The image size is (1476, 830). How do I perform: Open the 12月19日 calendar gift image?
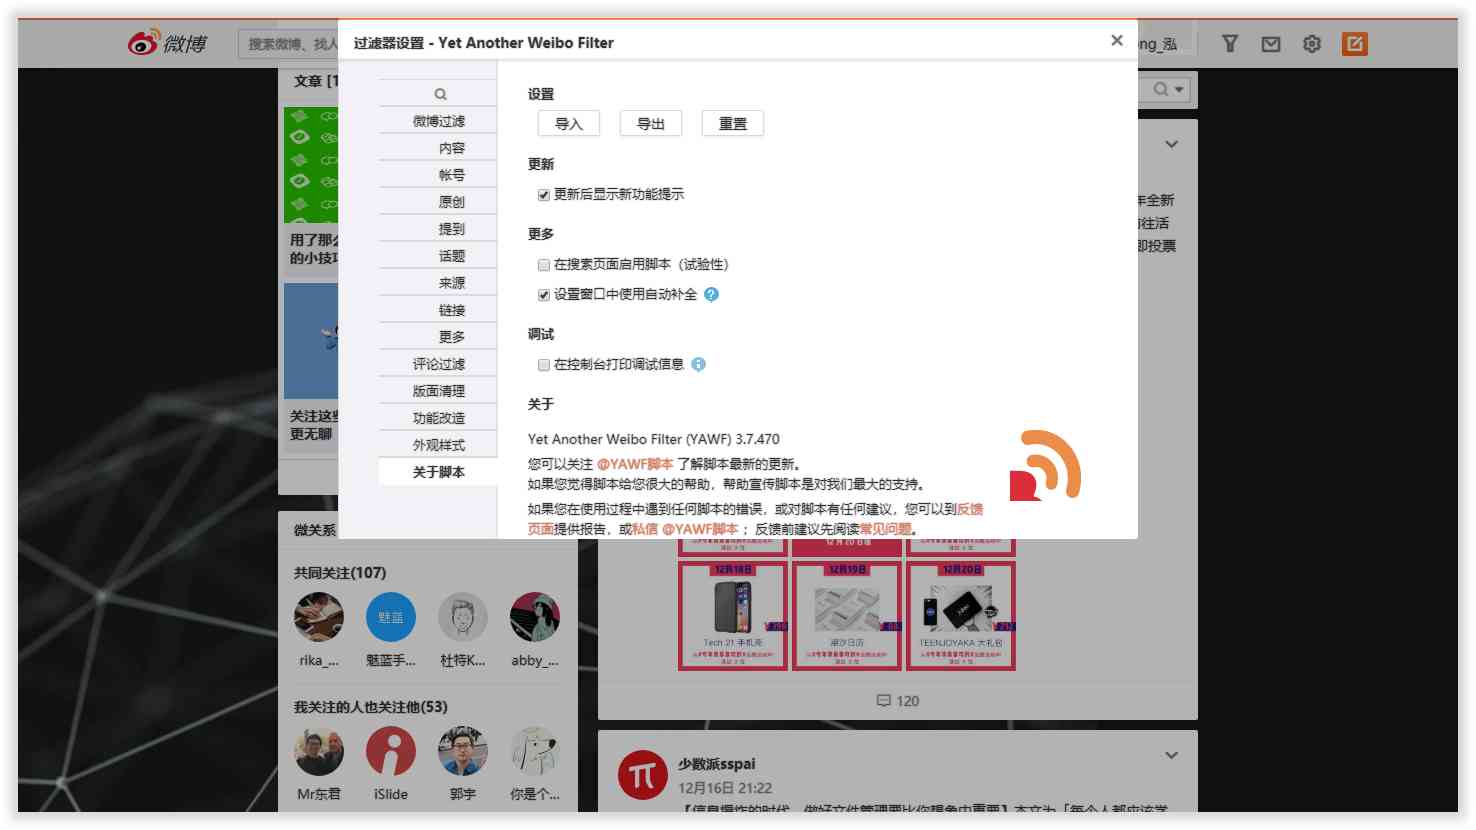pos(847,615)
